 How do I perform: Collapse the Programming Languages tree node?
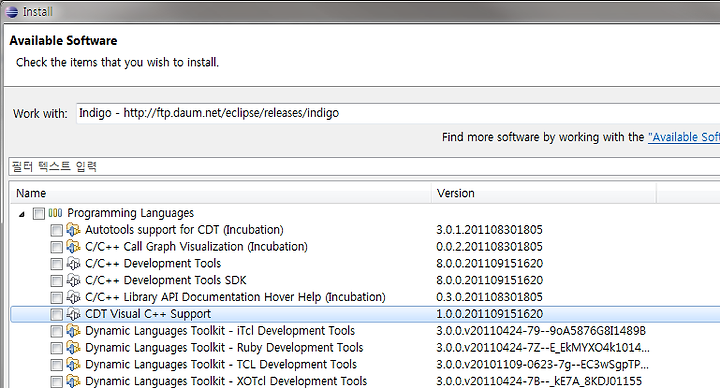tap(22, 214)
